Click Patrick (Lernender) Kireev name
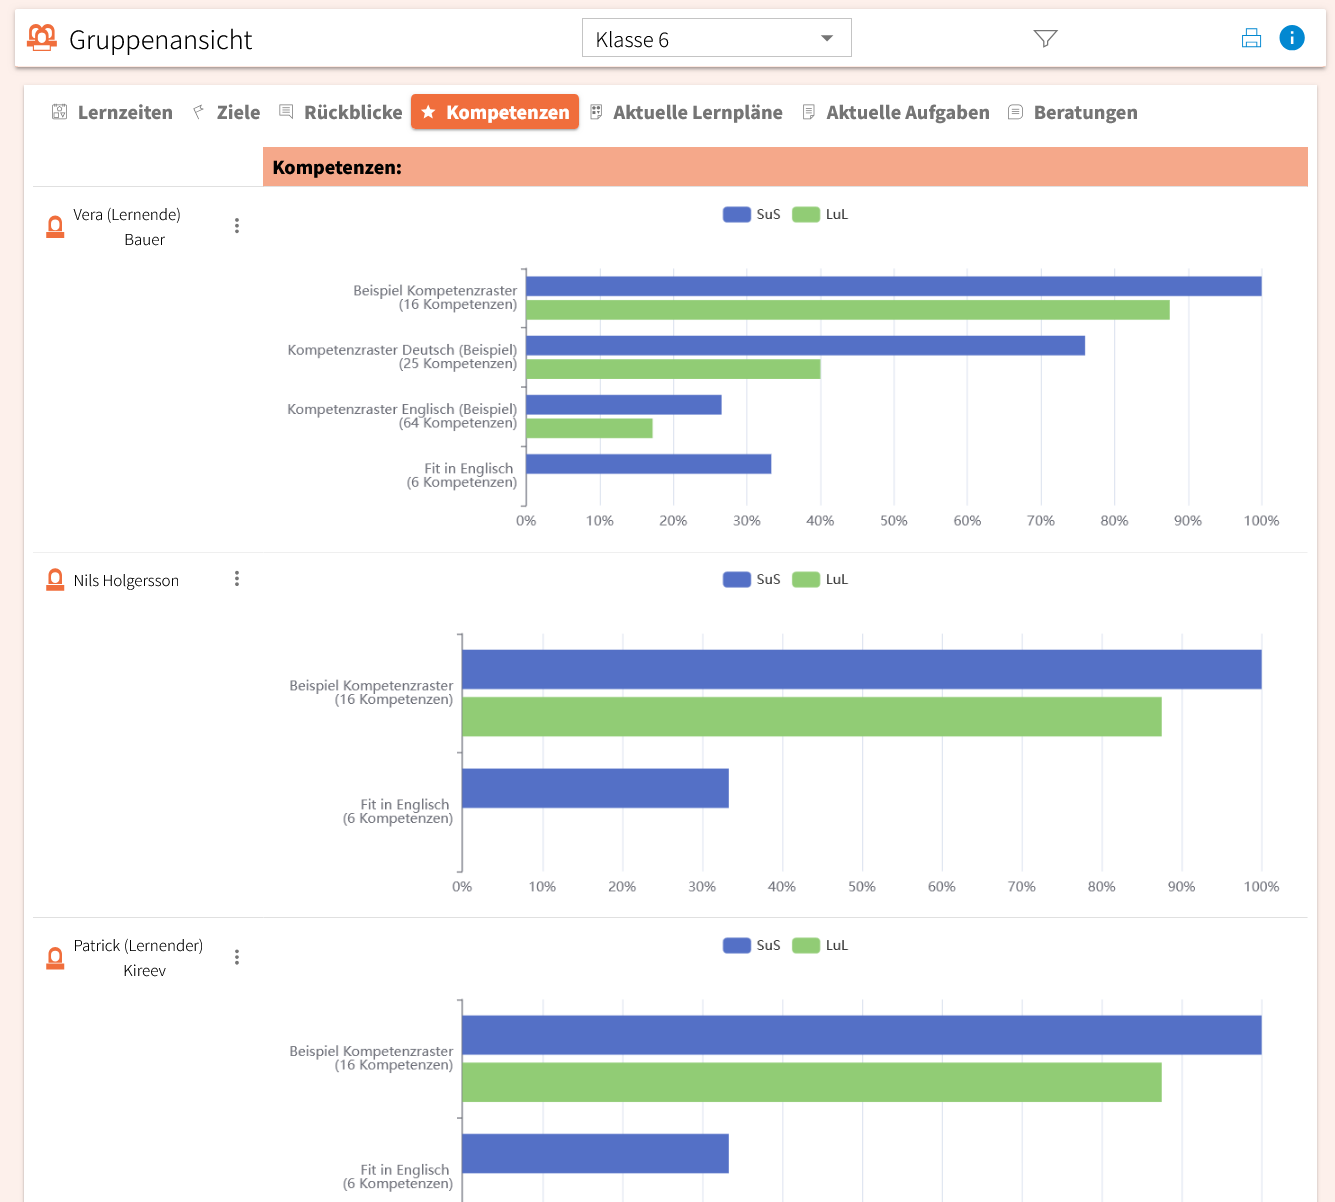1335x1202 pixels. coord(138,957)
